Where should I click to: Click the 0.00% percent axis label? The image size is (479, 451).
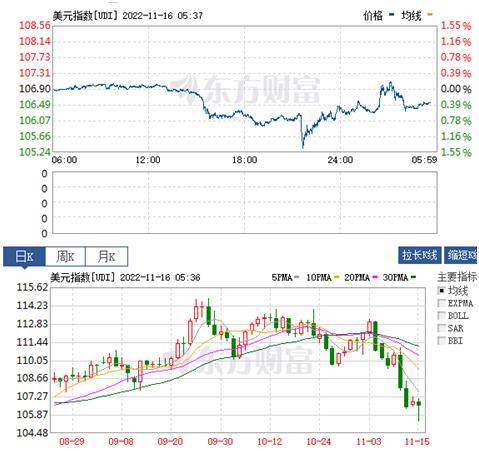click(x=456, y=89)
